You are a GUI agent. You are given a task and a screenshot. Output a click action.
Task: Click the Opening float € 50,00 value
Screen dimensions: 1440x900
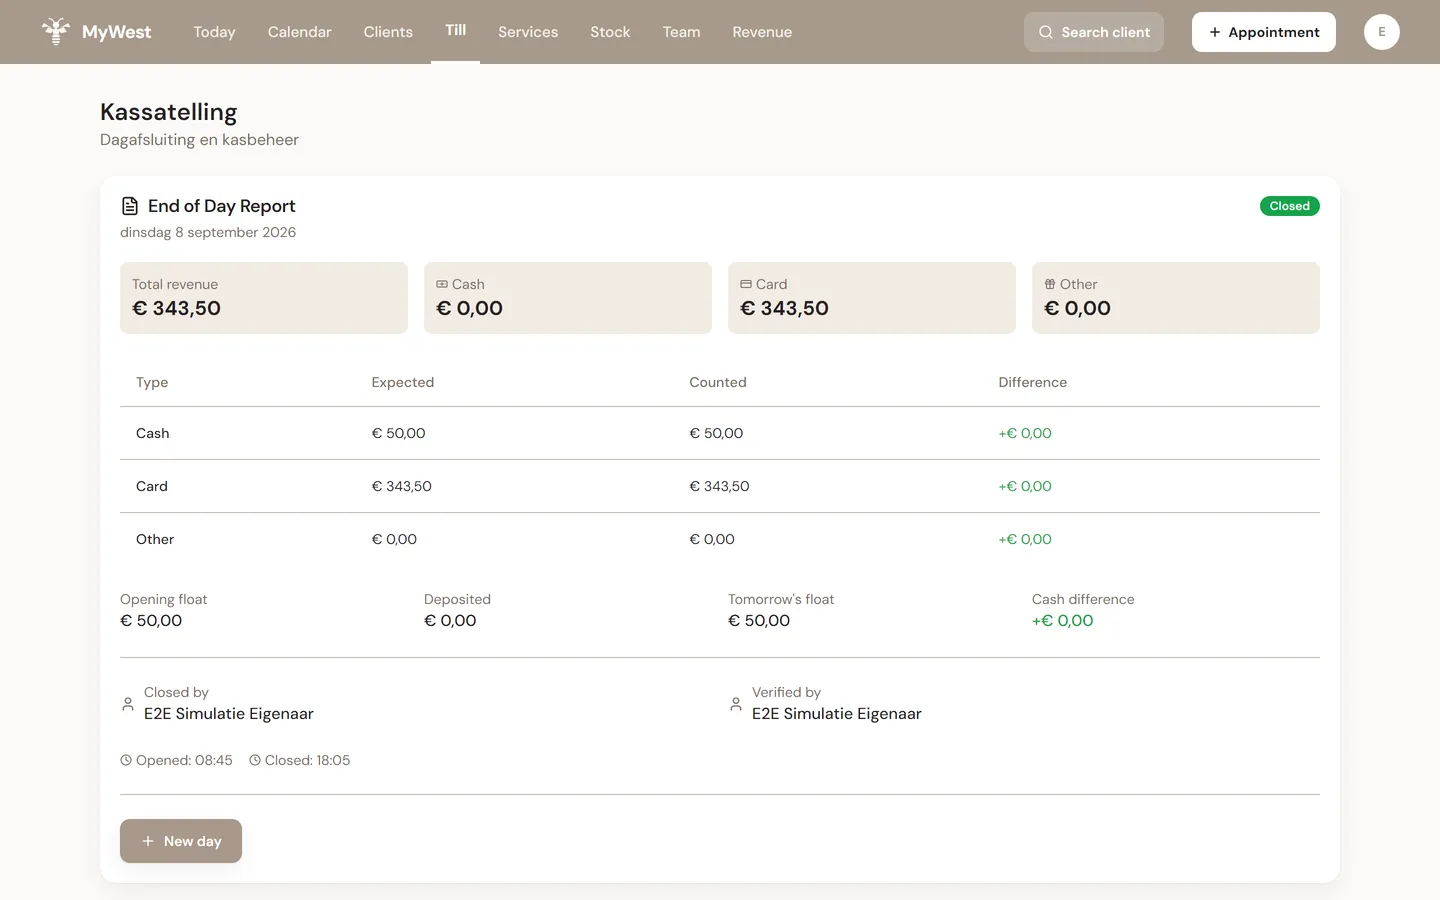tap(151, 620)
